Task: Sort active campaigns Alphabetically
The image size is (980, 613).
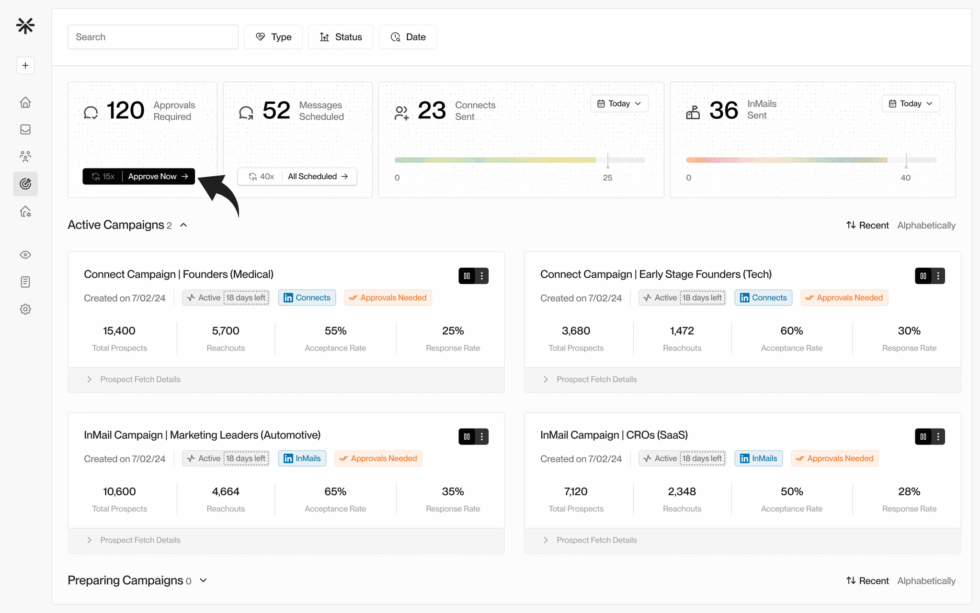Action: [926, 226]
